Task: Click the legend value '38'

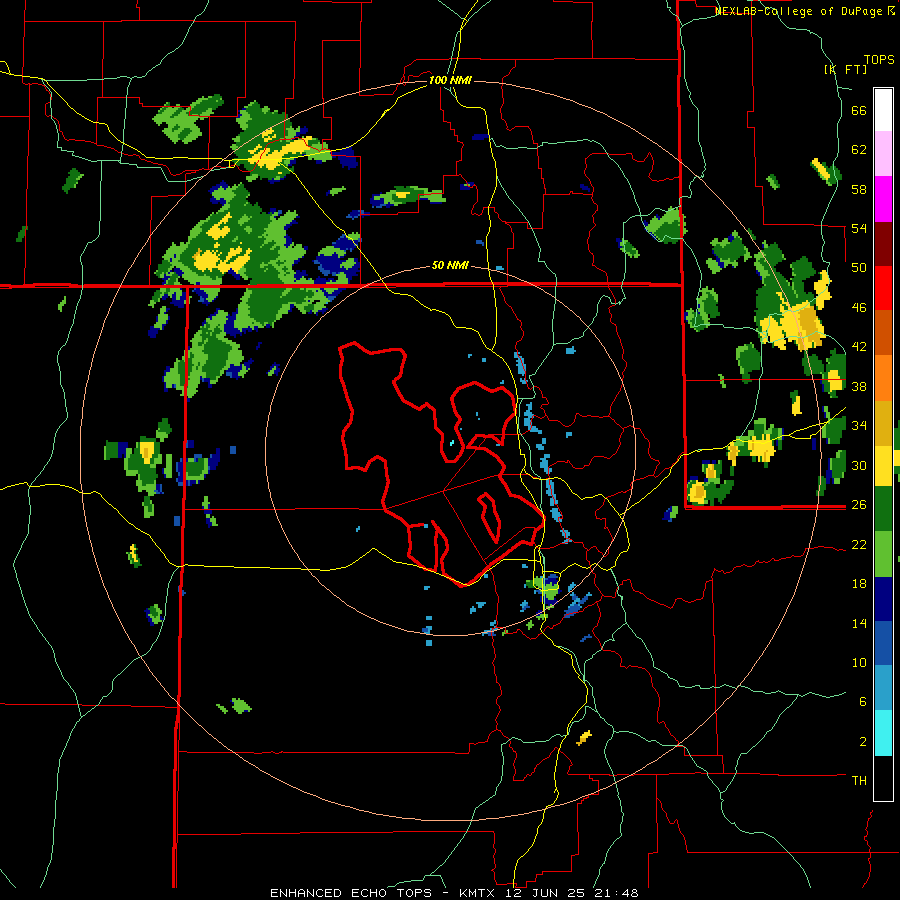Action: coord(859,386)
